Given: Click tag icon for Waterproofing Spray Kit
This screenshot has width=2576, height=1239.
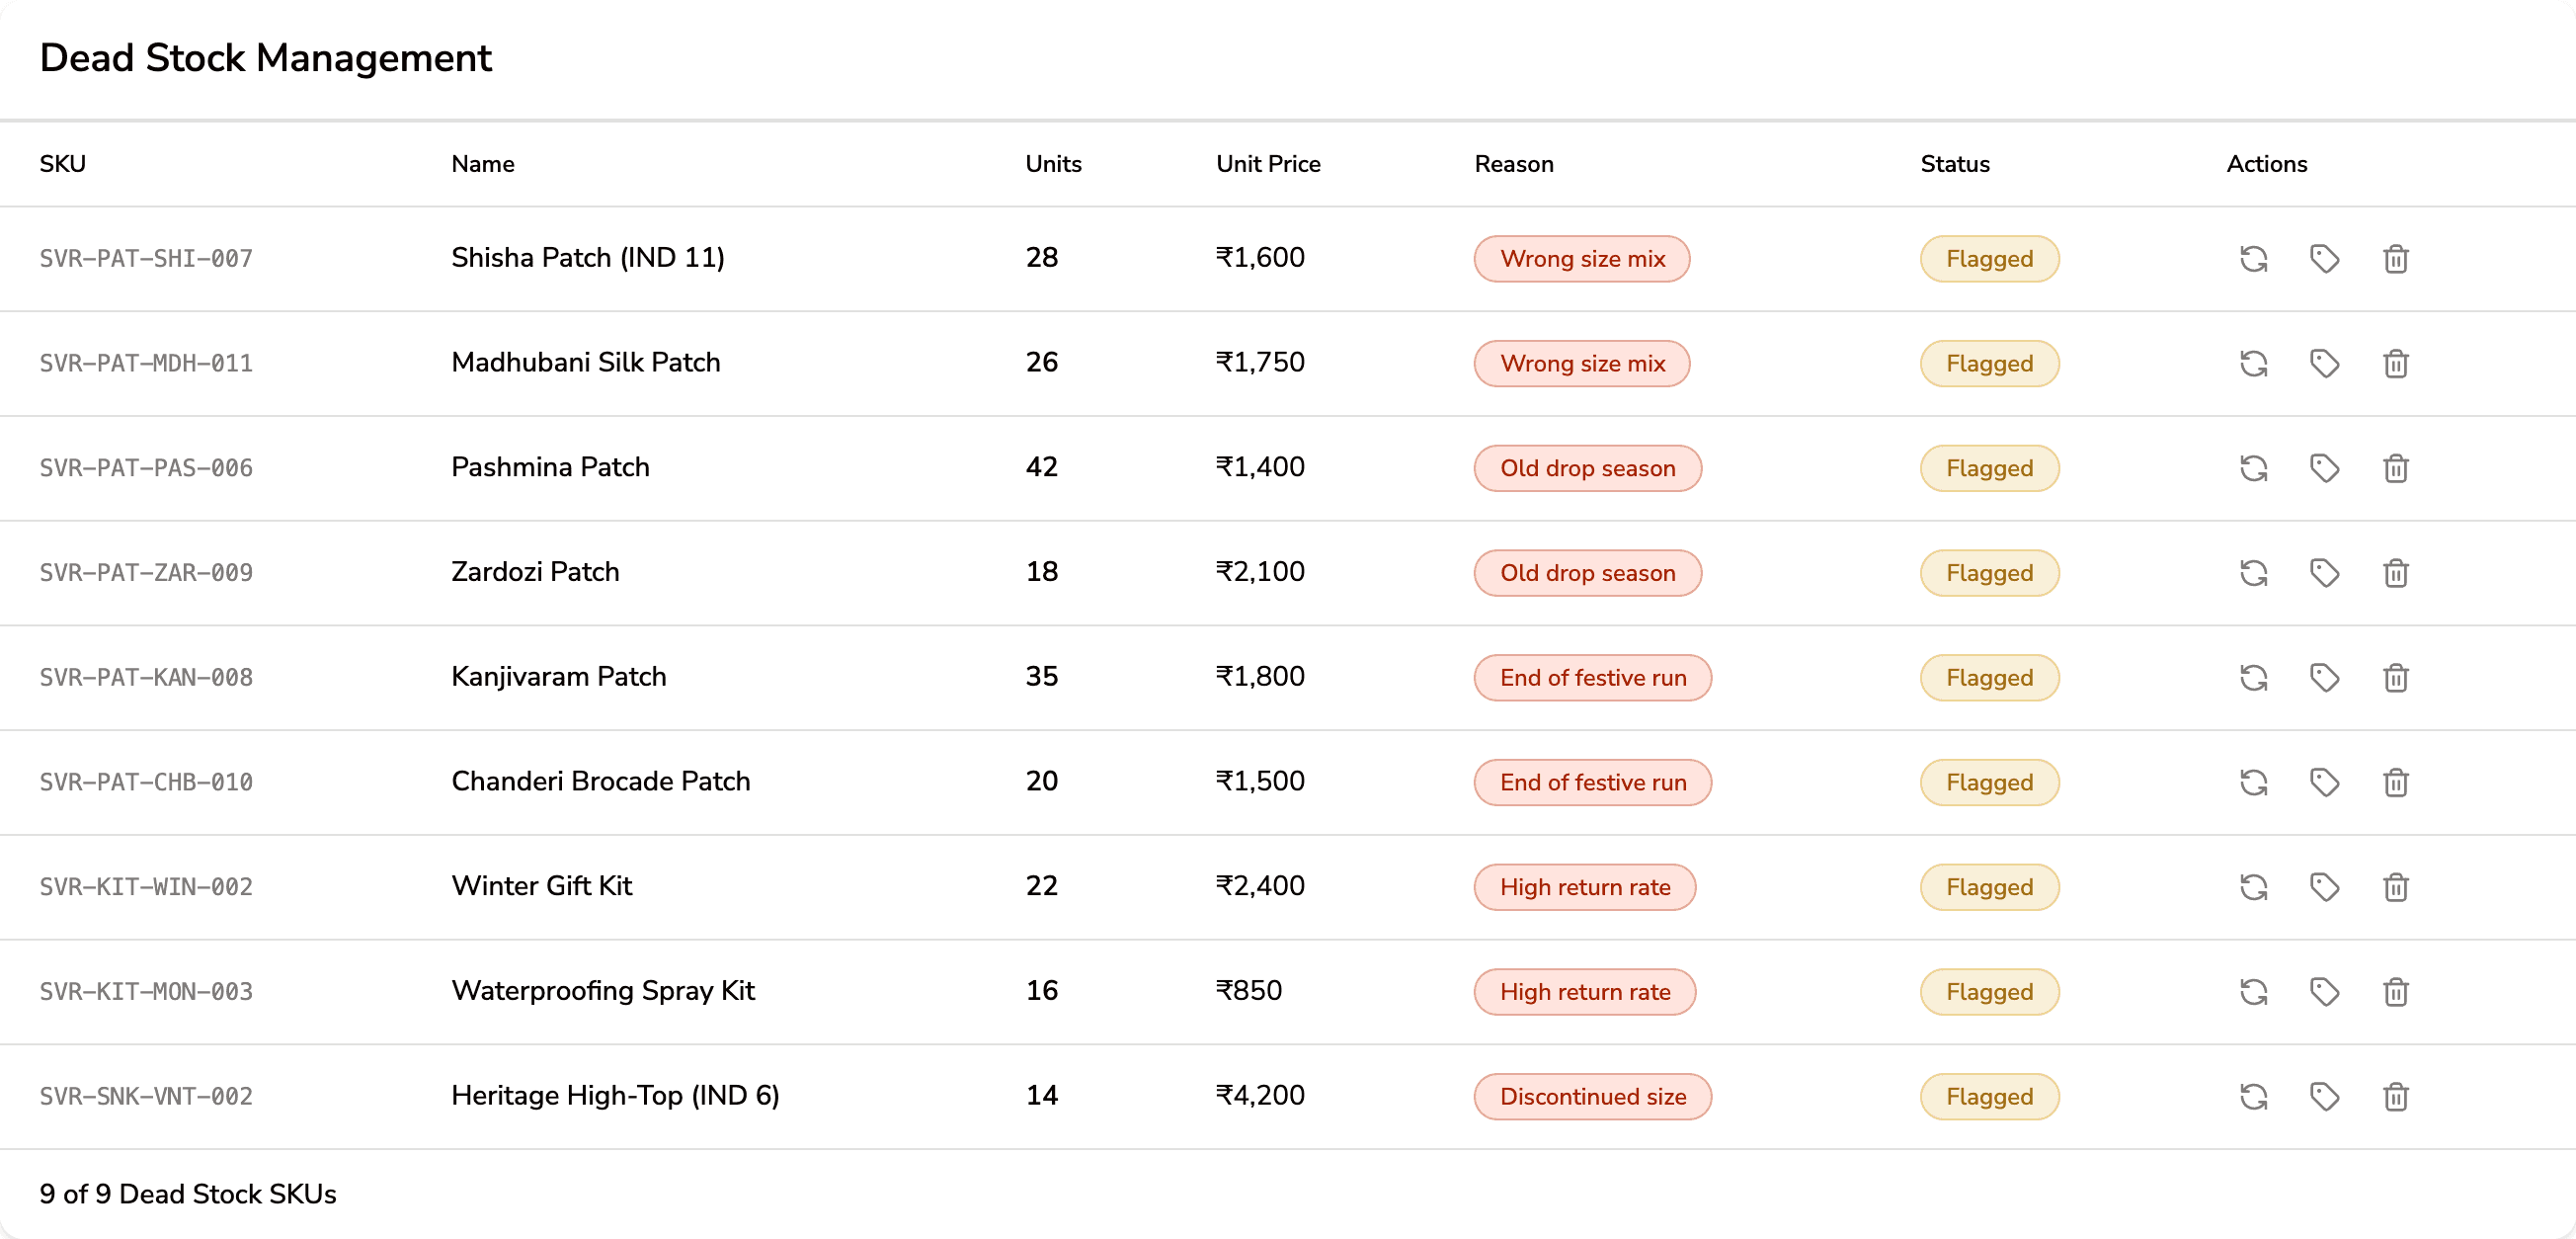Looking at the screenshot, I should (x=2324, y=992).
